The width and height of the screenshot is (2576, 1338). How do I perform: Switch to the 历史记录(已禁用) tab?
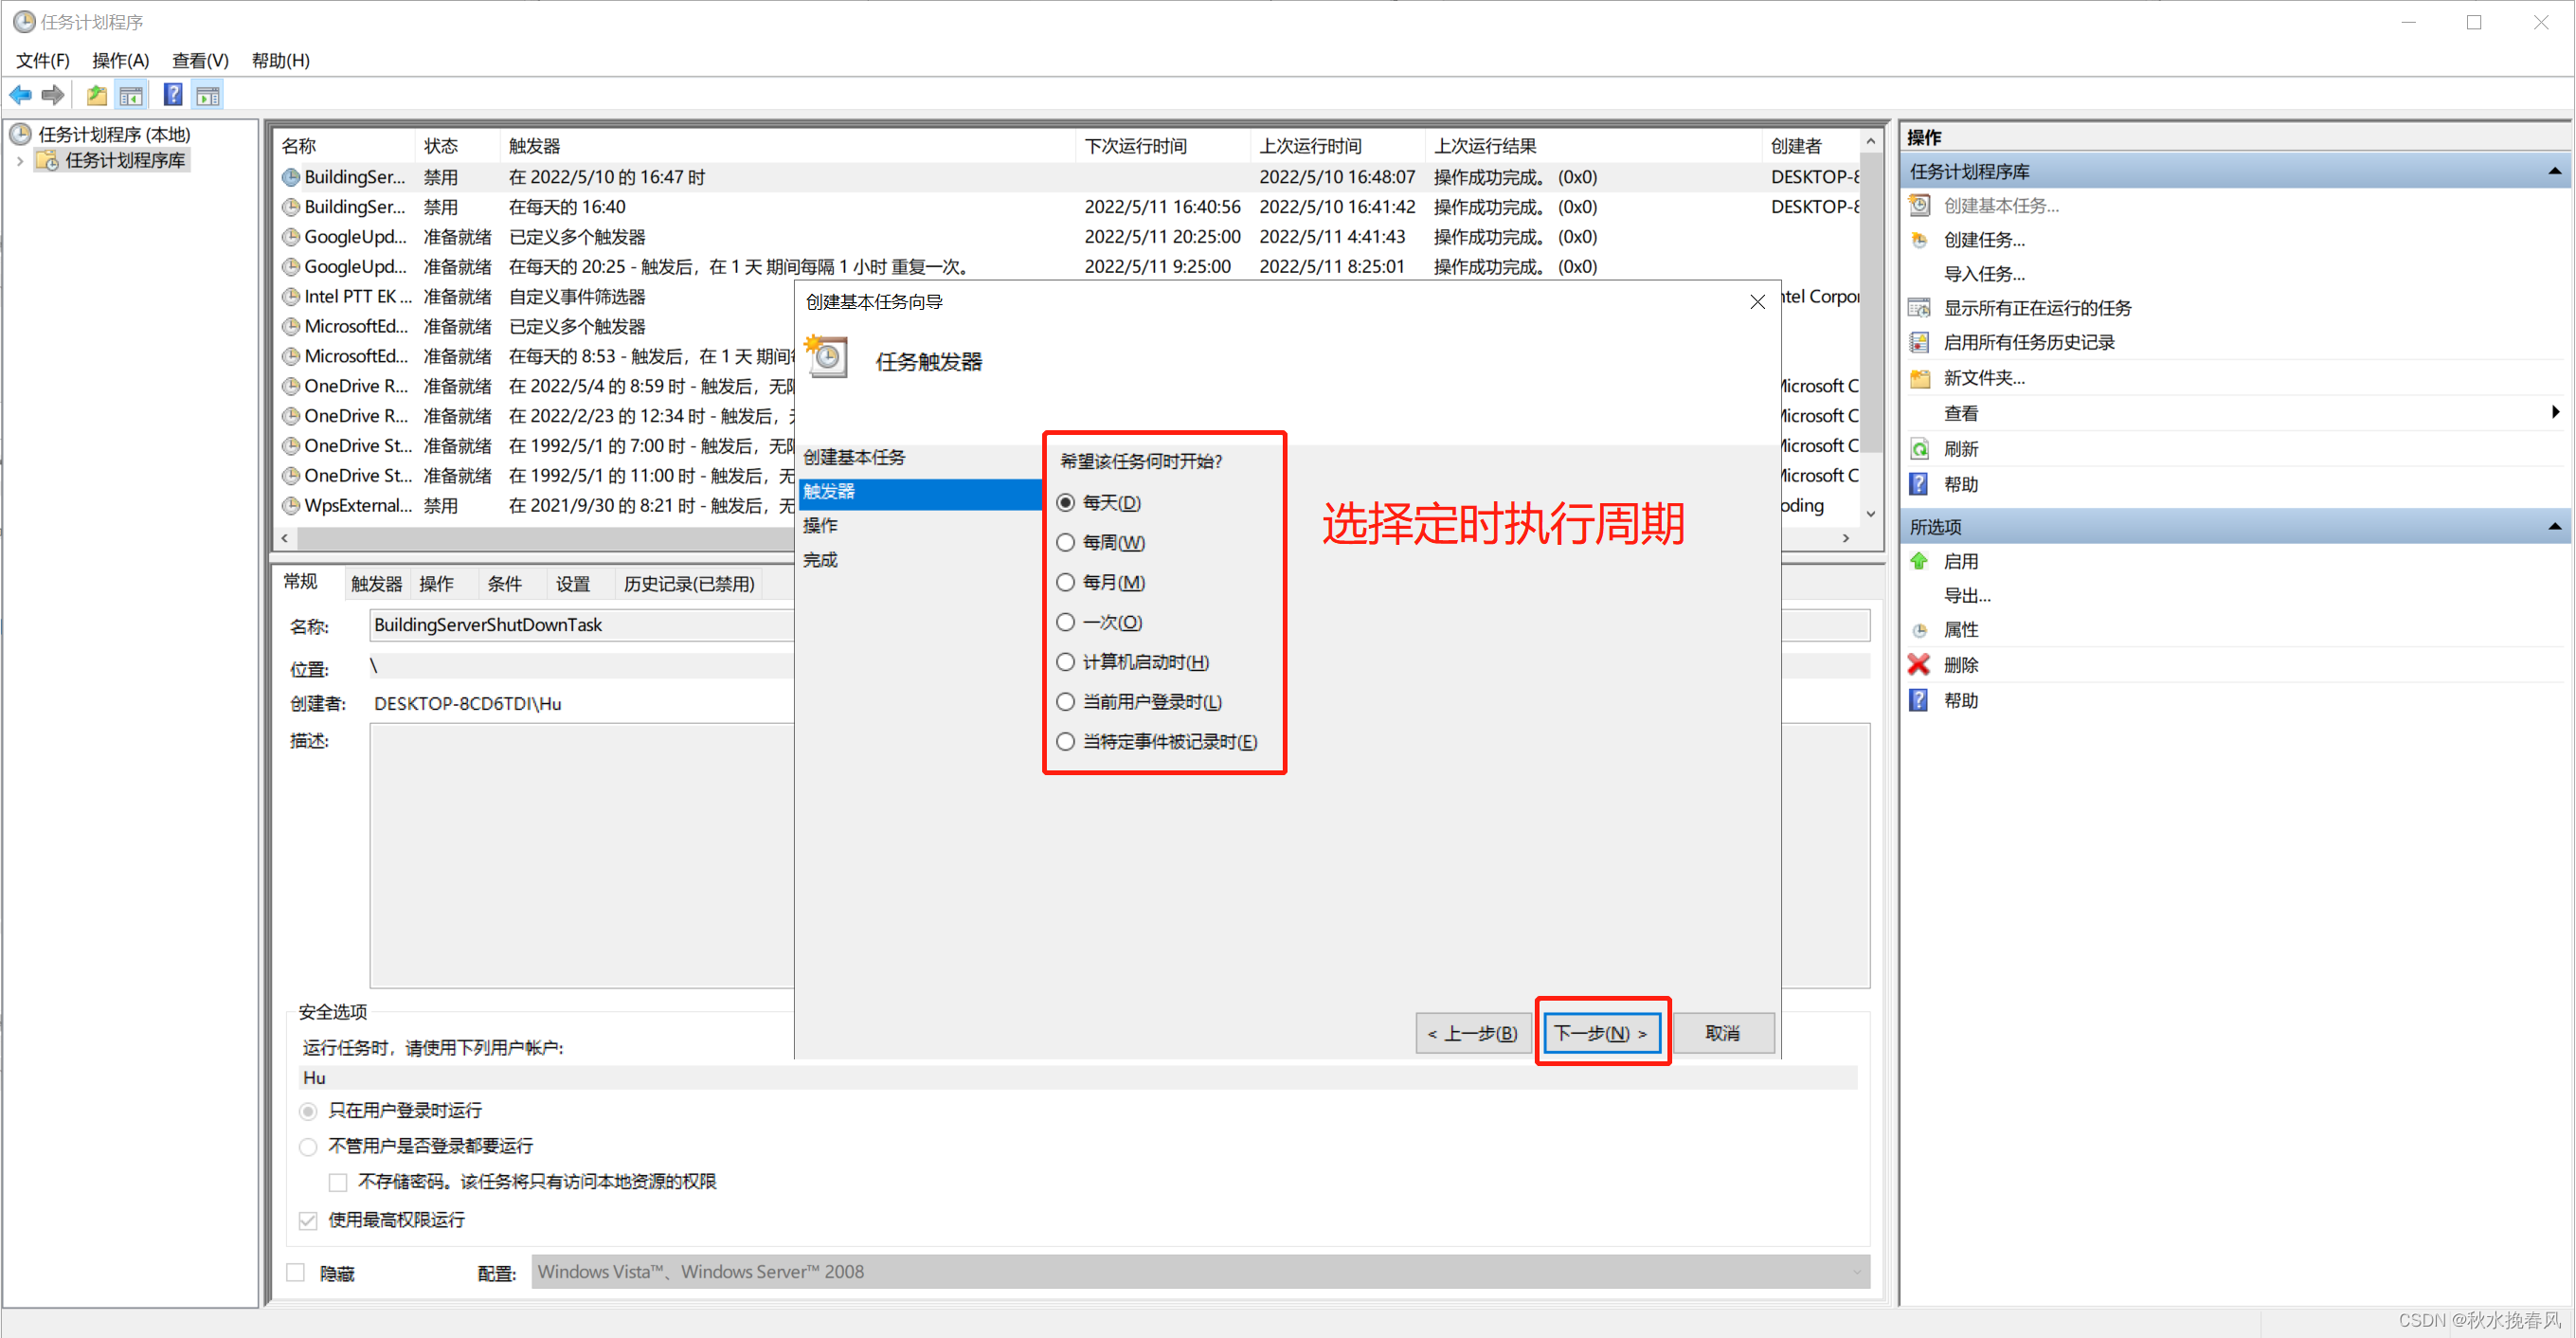[x=689, y=584]
